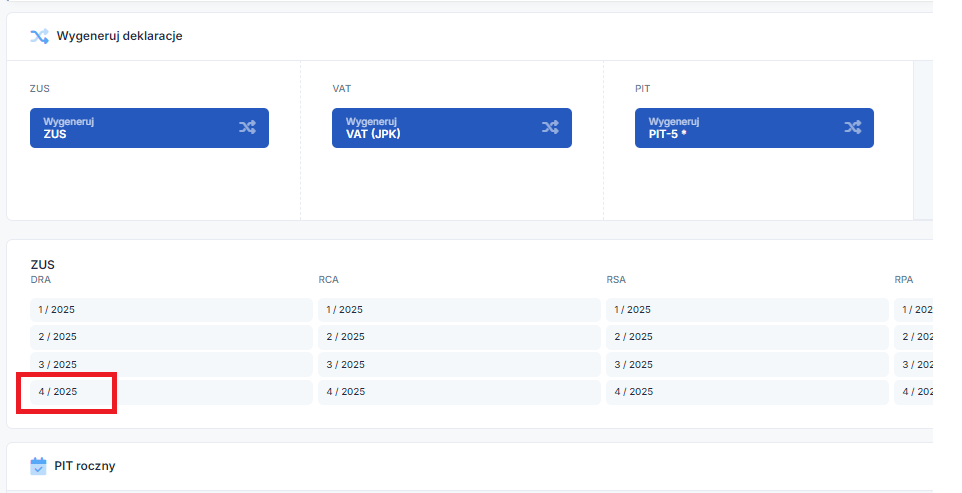Click the shuffle icon beside Wygeneruj deklaracje heading
Image resolution: width=962 pixels, height=493 pixels.
click(x=39, y=36)
